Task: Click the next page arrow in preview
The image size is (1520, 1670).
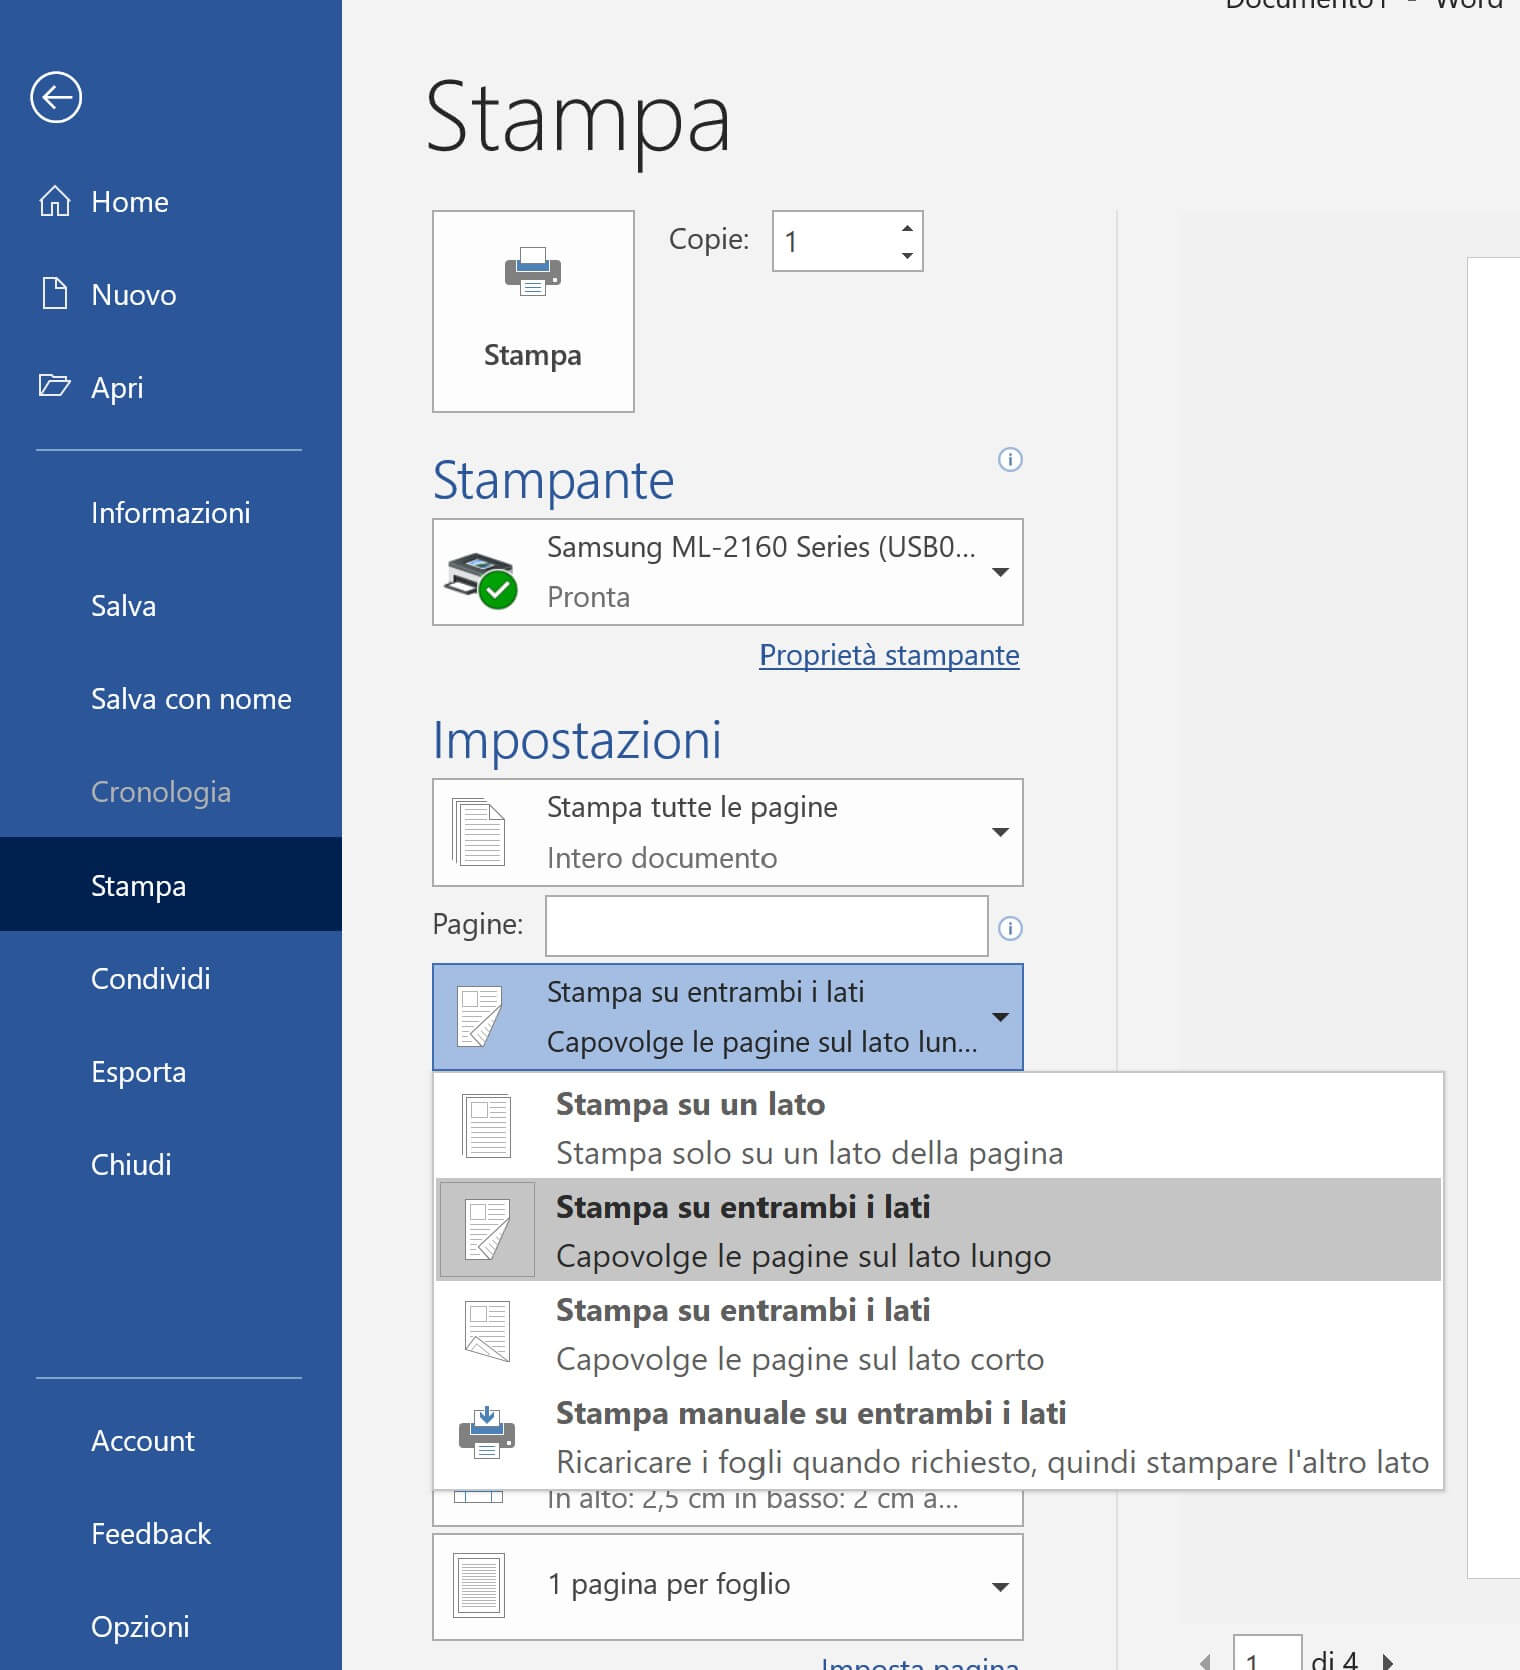Action: click(1388, 1660)
